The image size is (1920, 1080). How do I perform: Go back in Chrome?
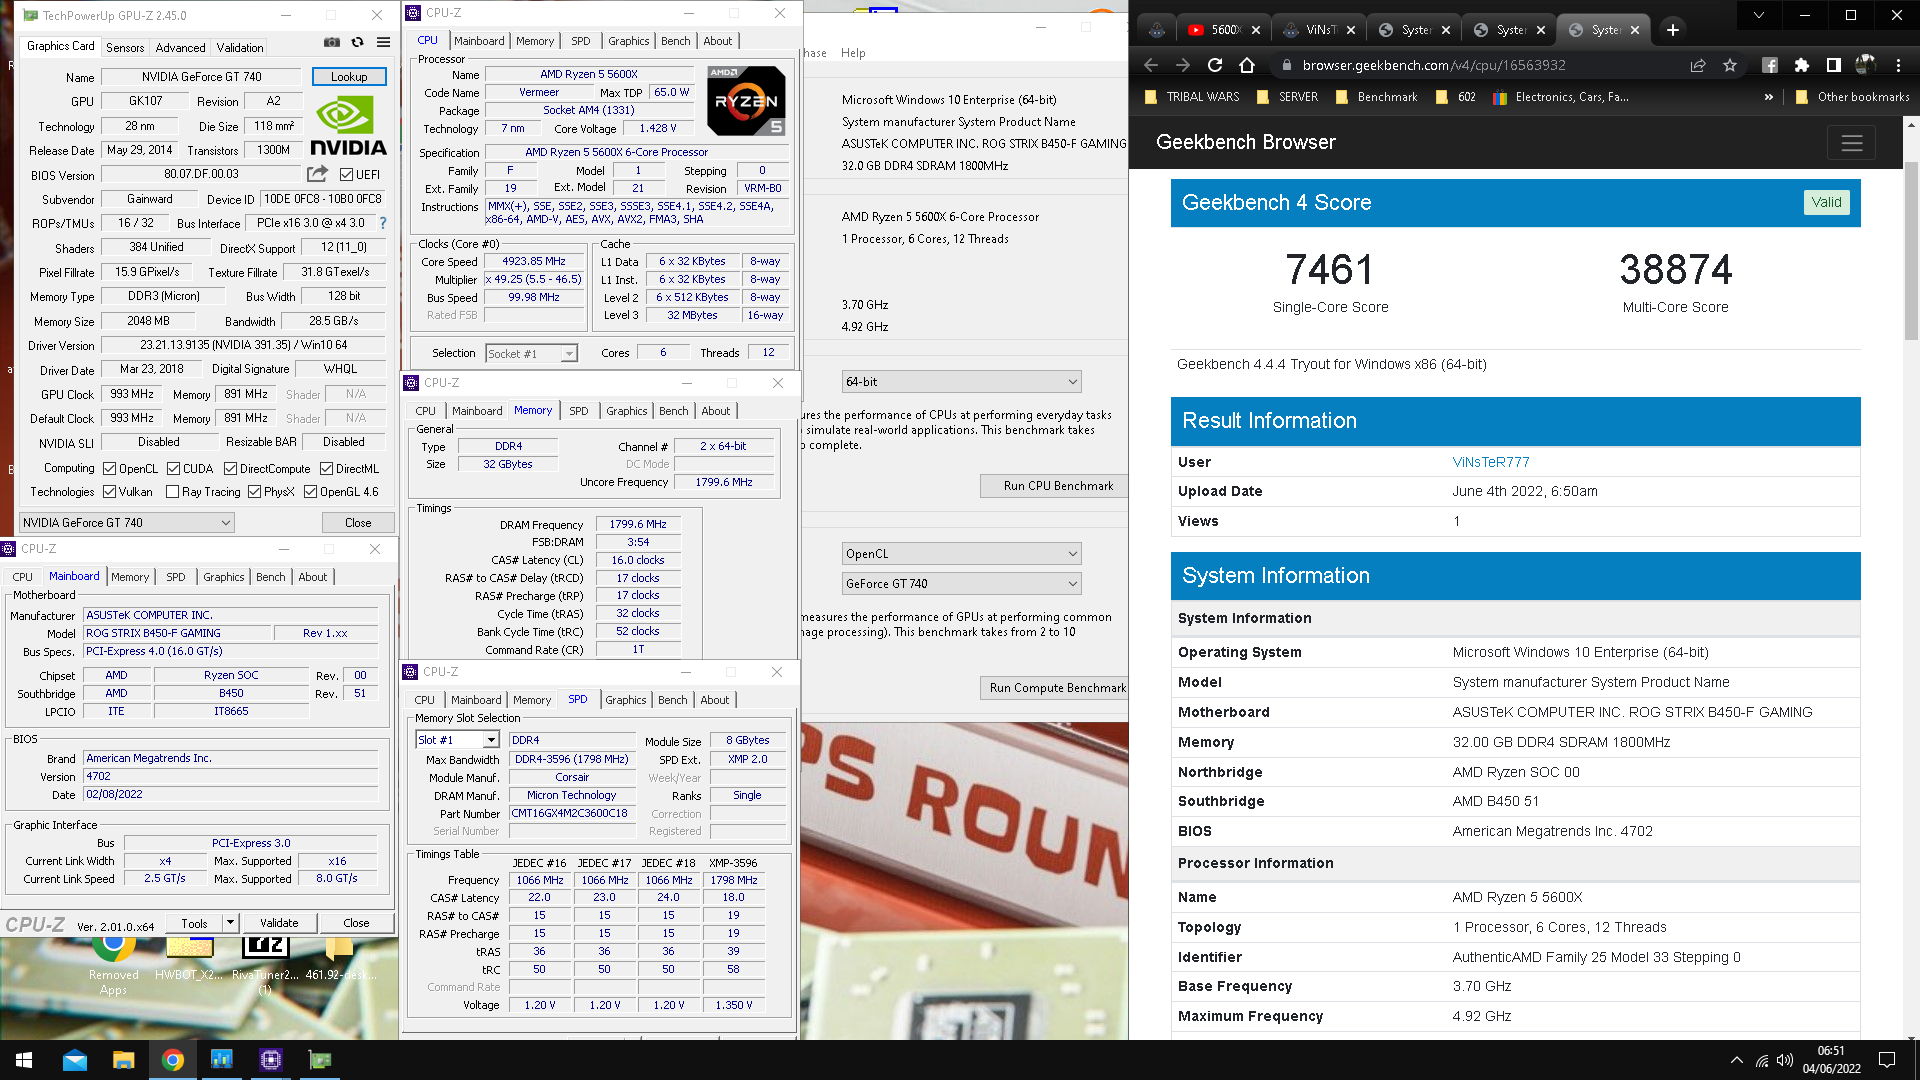[1150, 65]
